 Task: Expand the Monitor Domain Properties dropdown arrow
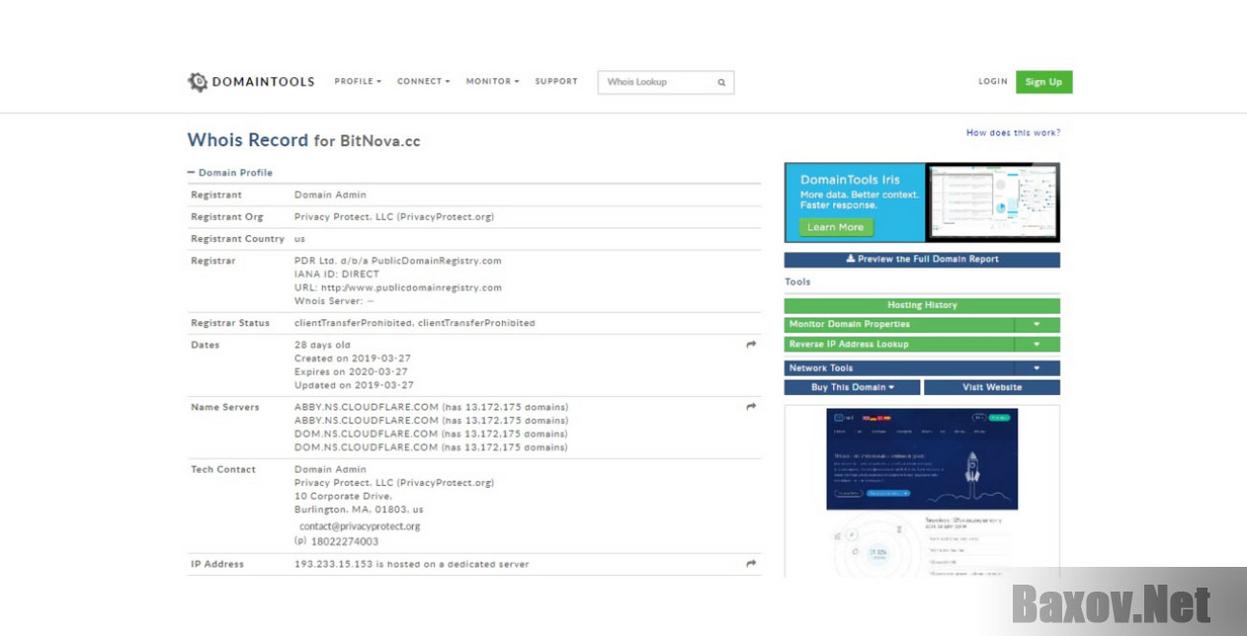click(x=1037, y=325)
